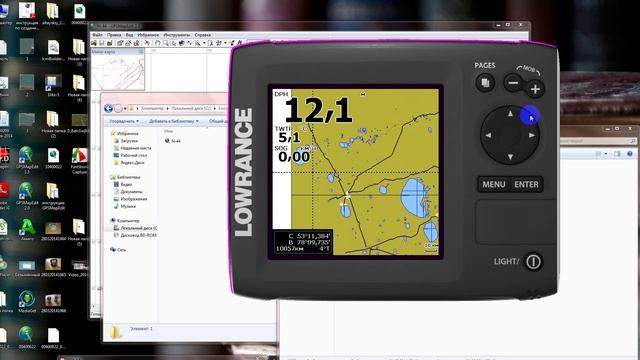This screenshot has width=640, height=360.
Task: Select Видео in the Explorer sidebar
Action: 123,184
